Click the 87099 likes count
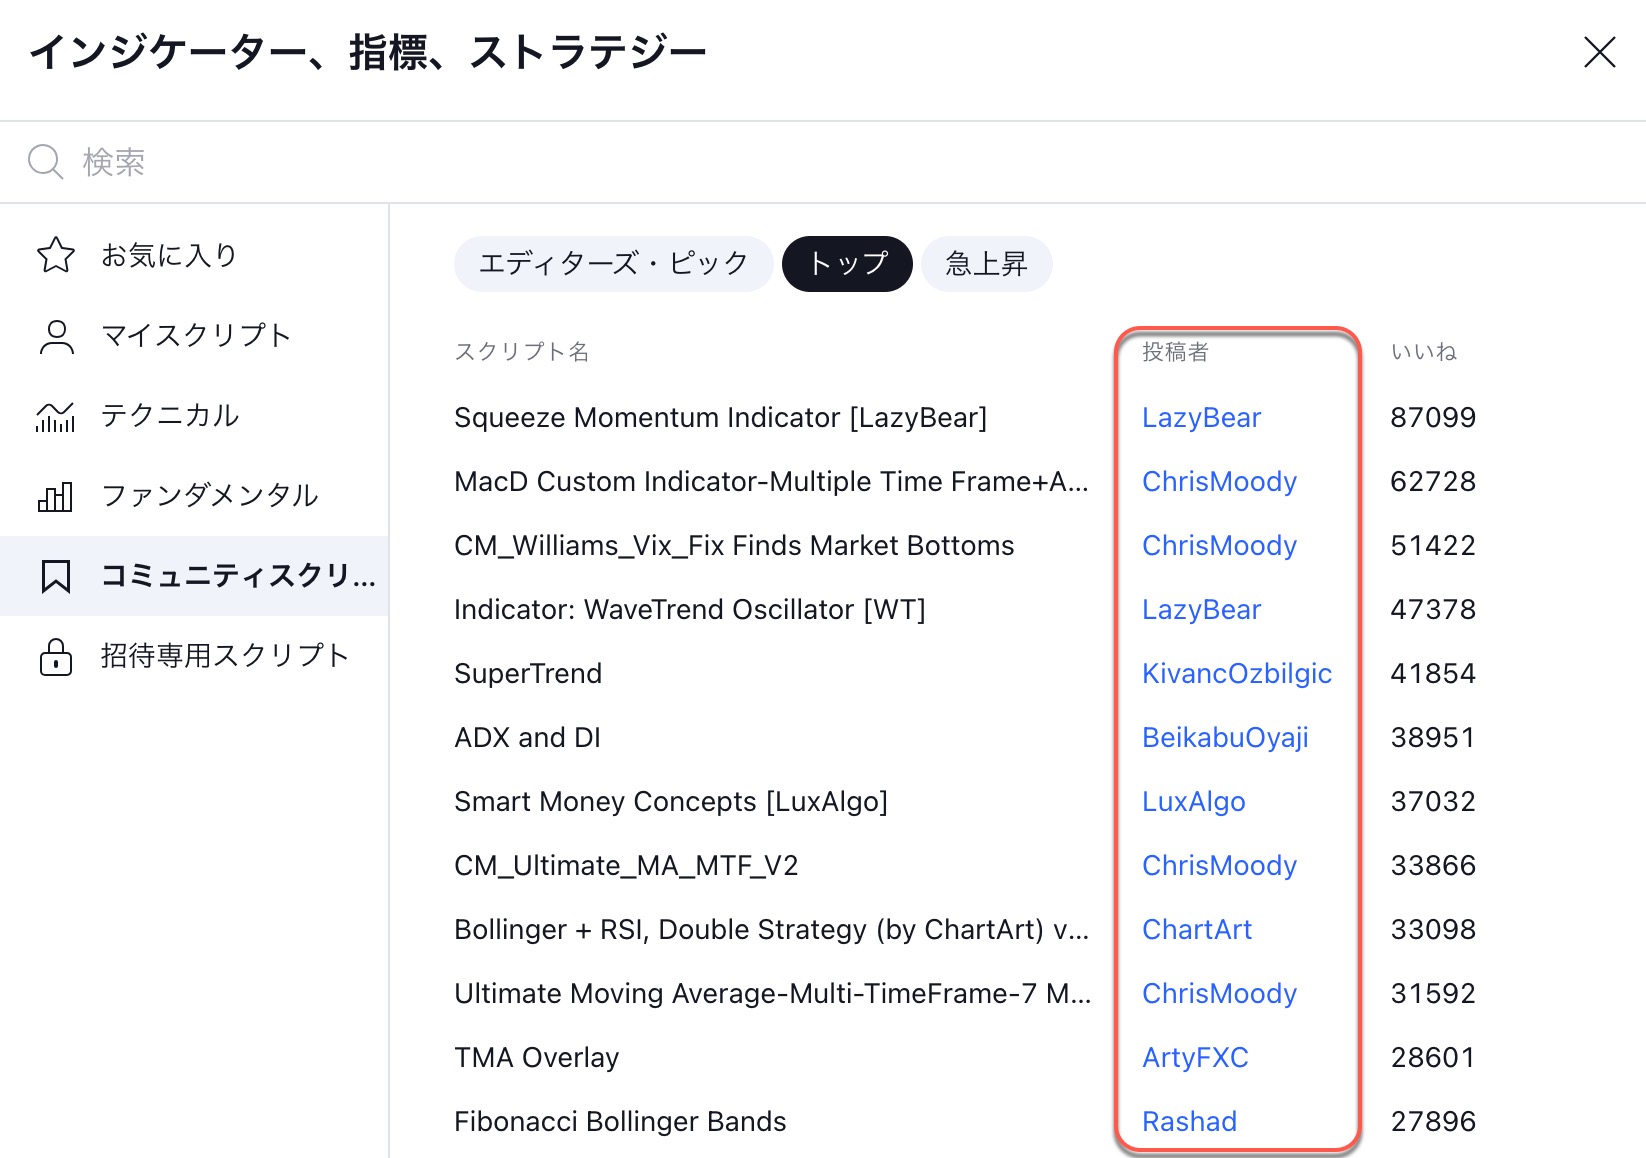 [1433, 418]
